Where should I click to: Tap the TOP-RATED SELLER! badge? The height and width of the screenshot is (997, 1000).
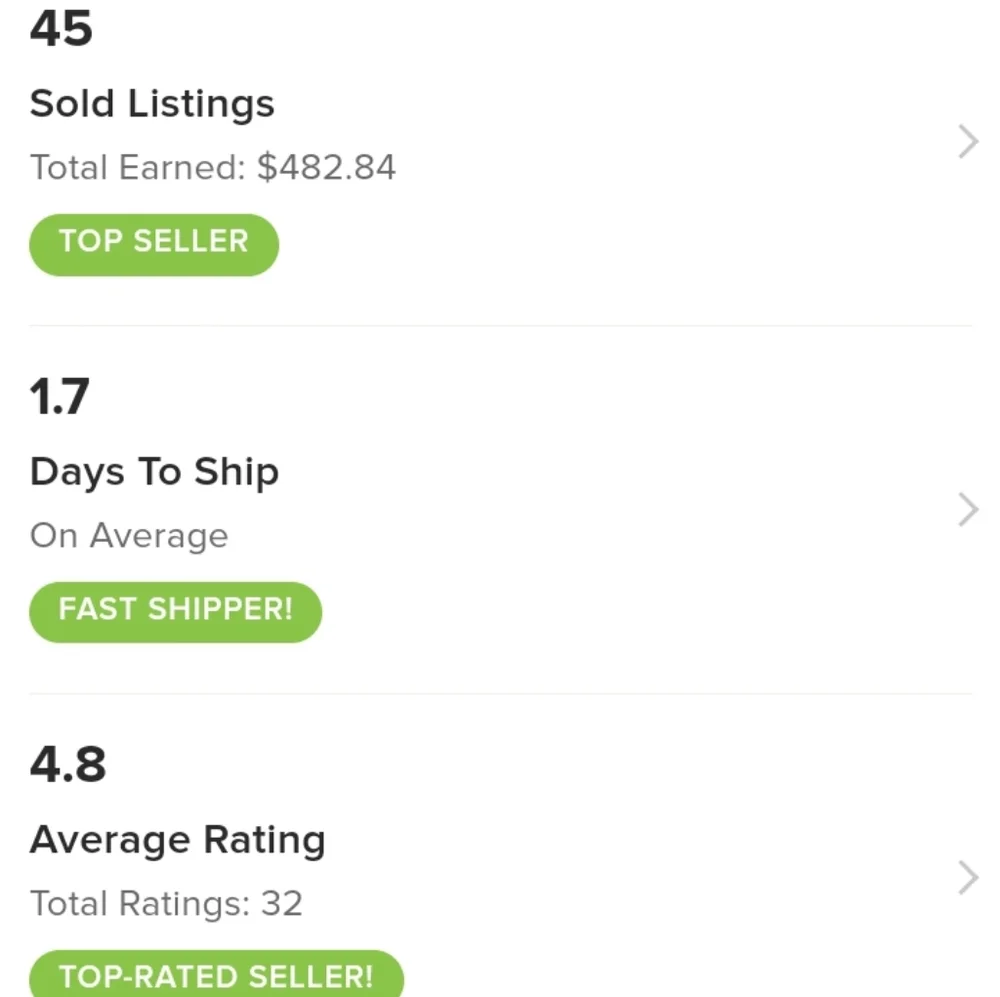(x=216, y=975)
